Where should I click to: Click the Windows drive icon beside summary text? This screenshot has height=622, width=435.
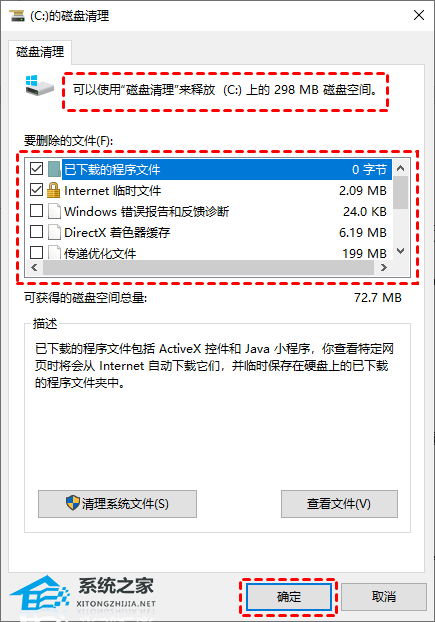(x=39, y=85)
